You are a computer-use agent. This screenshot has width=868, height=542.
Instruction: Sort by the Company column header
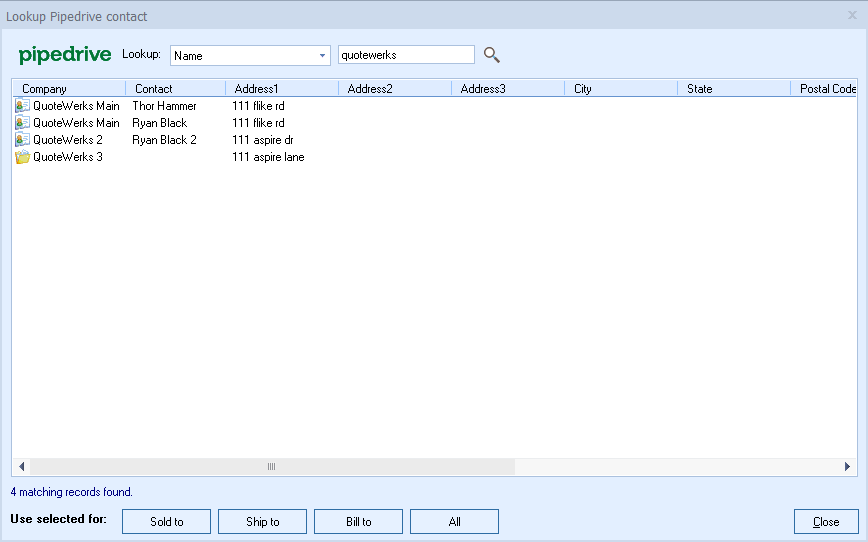click(68, 89)
